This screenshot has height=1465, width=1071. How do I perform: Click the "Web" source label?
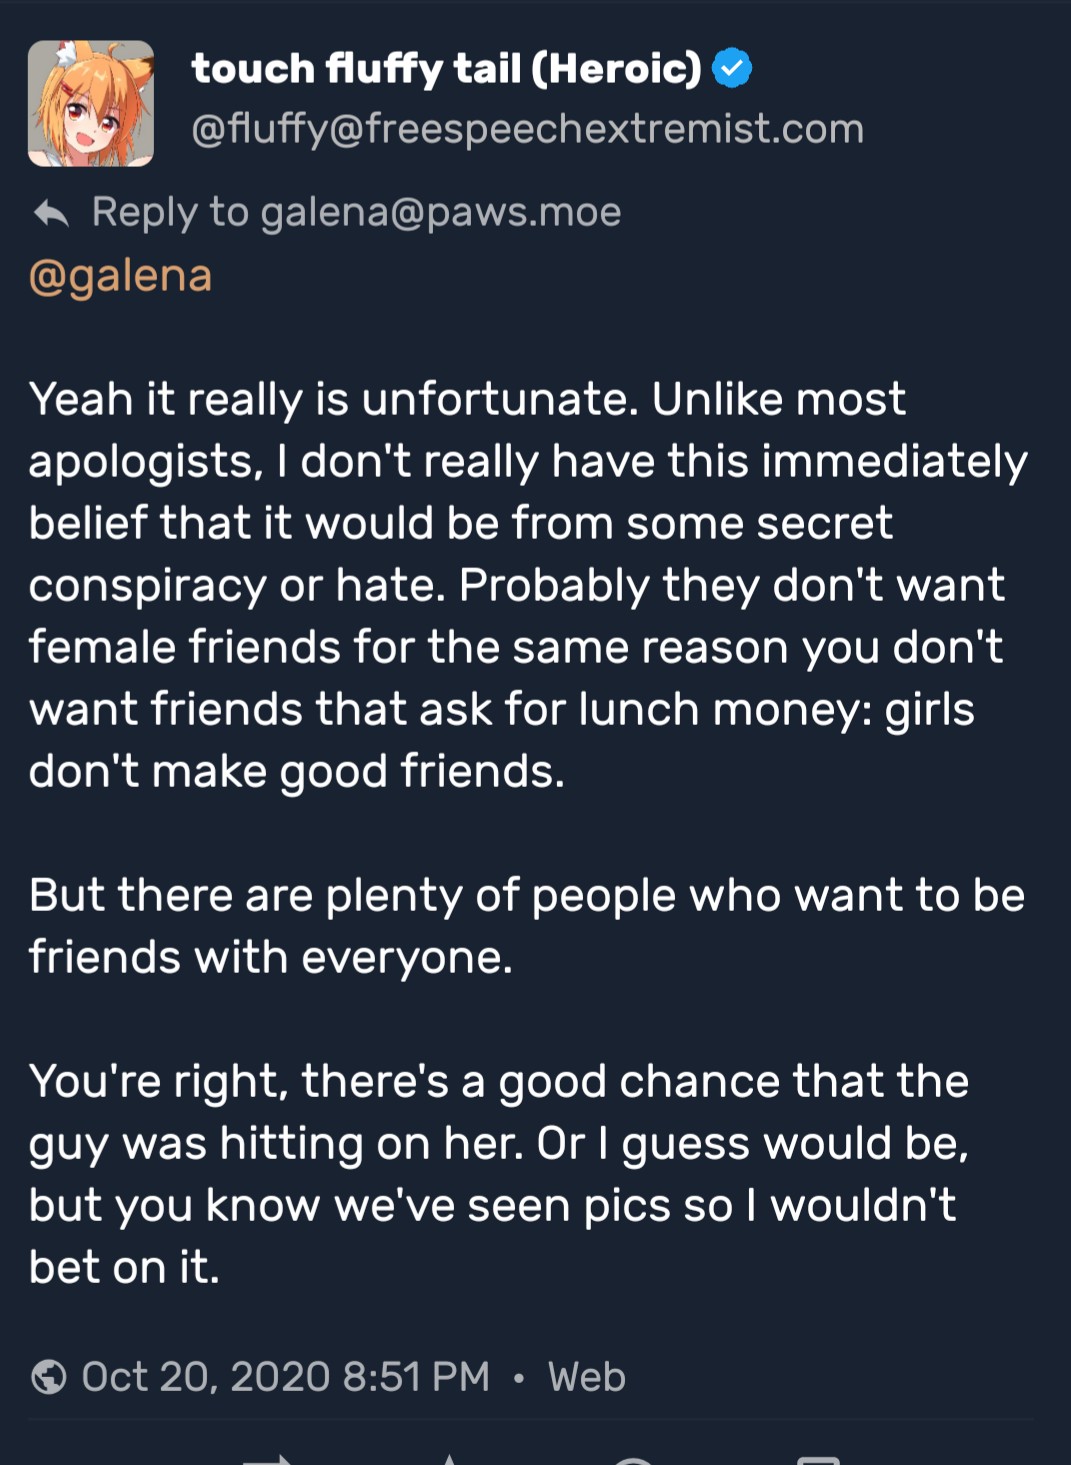[x=586, y=1377]
